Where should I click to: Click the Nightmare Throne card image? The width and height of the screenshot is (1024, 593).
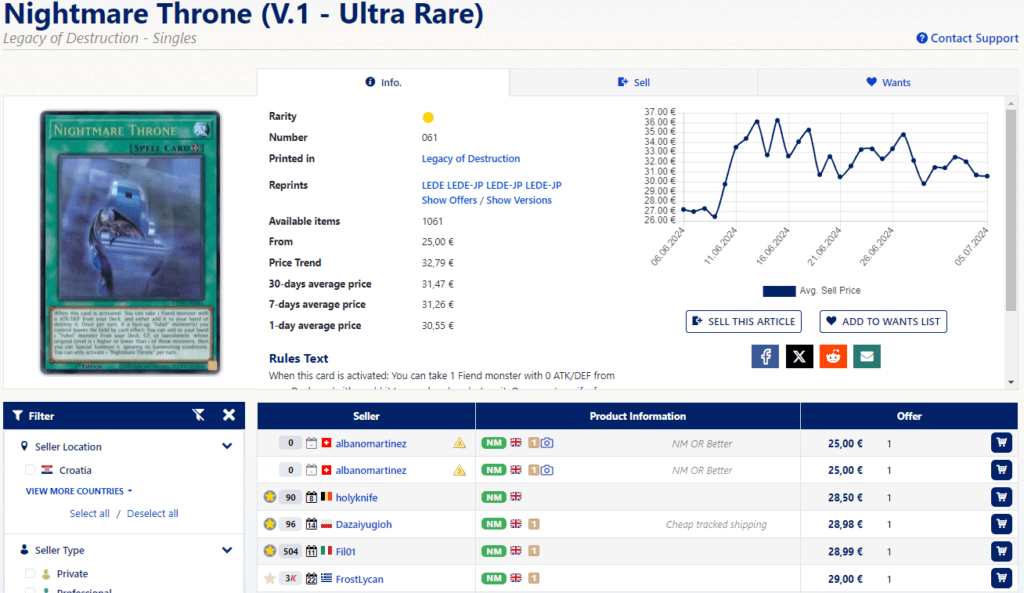130,242
